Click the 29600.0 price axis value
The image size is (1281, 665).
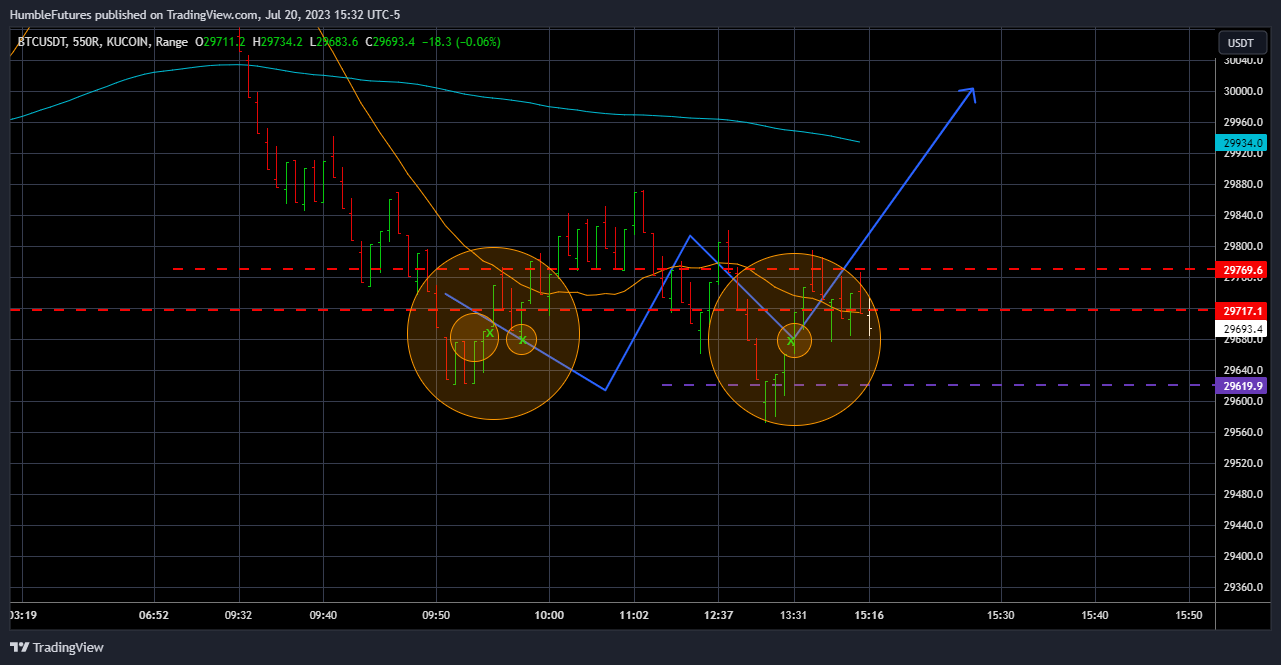[1244, 401]
